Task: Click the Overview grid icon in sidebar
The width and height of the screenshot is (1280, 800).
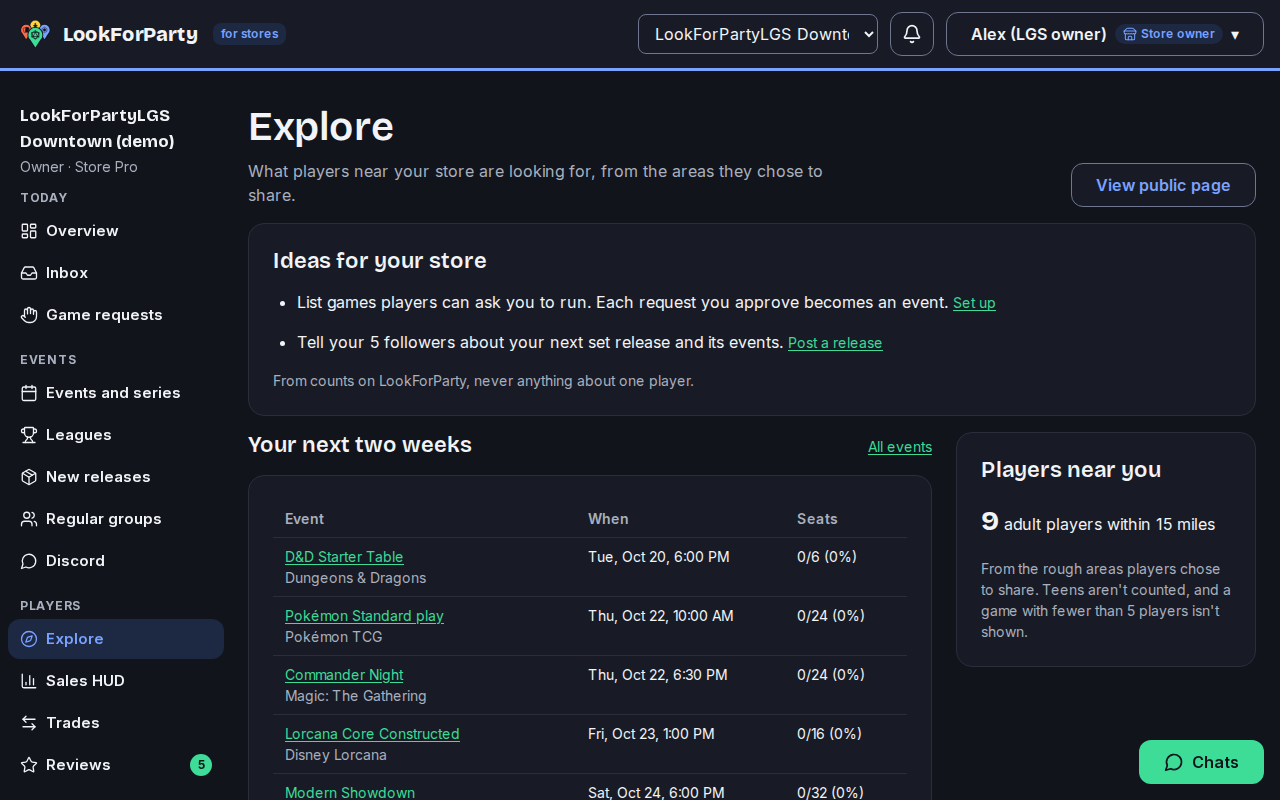Action: (29, 231)
